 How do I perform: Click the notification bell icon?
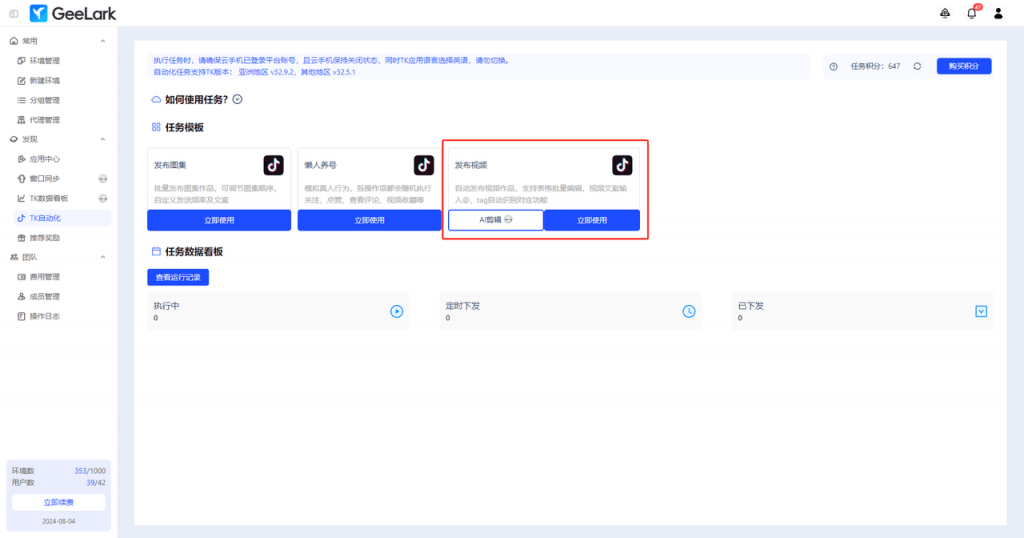click(971, 13)
